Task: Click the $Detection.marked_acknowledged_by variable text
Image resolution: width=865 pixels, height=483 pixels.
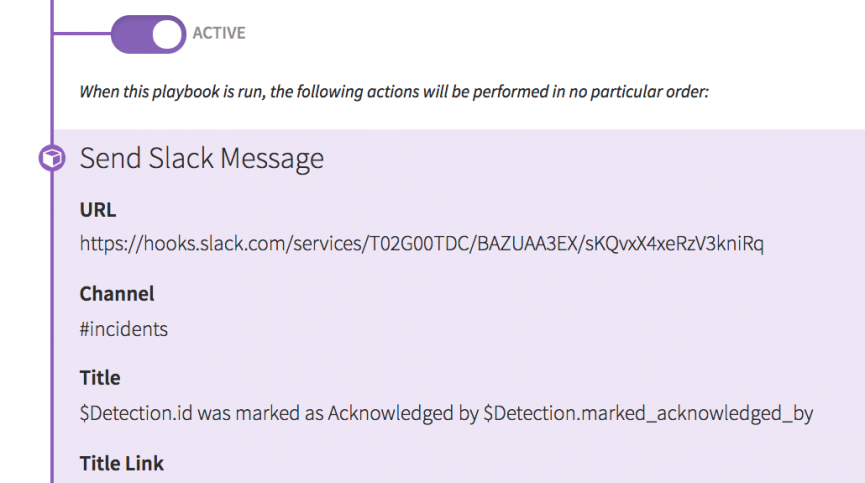Action: click(648, 412)
